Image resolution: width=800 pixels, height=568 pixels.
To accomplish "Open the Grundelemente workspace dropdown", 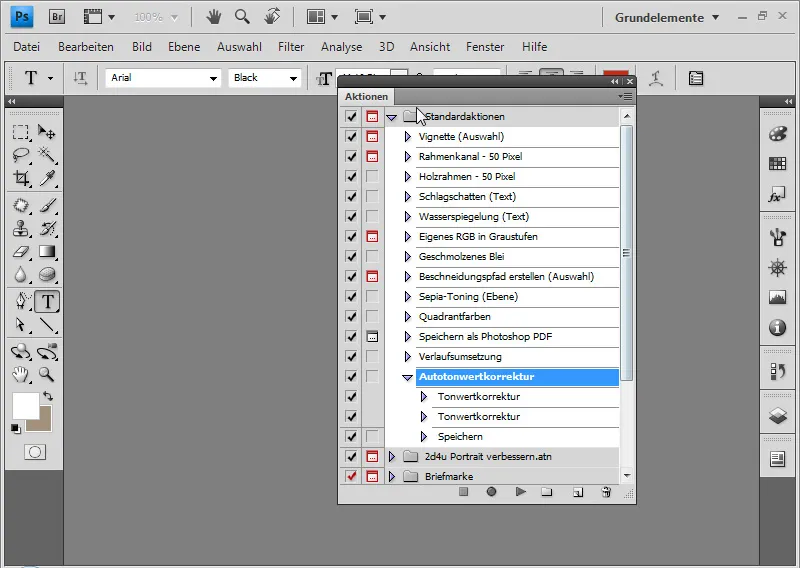I will click(666, 17).
